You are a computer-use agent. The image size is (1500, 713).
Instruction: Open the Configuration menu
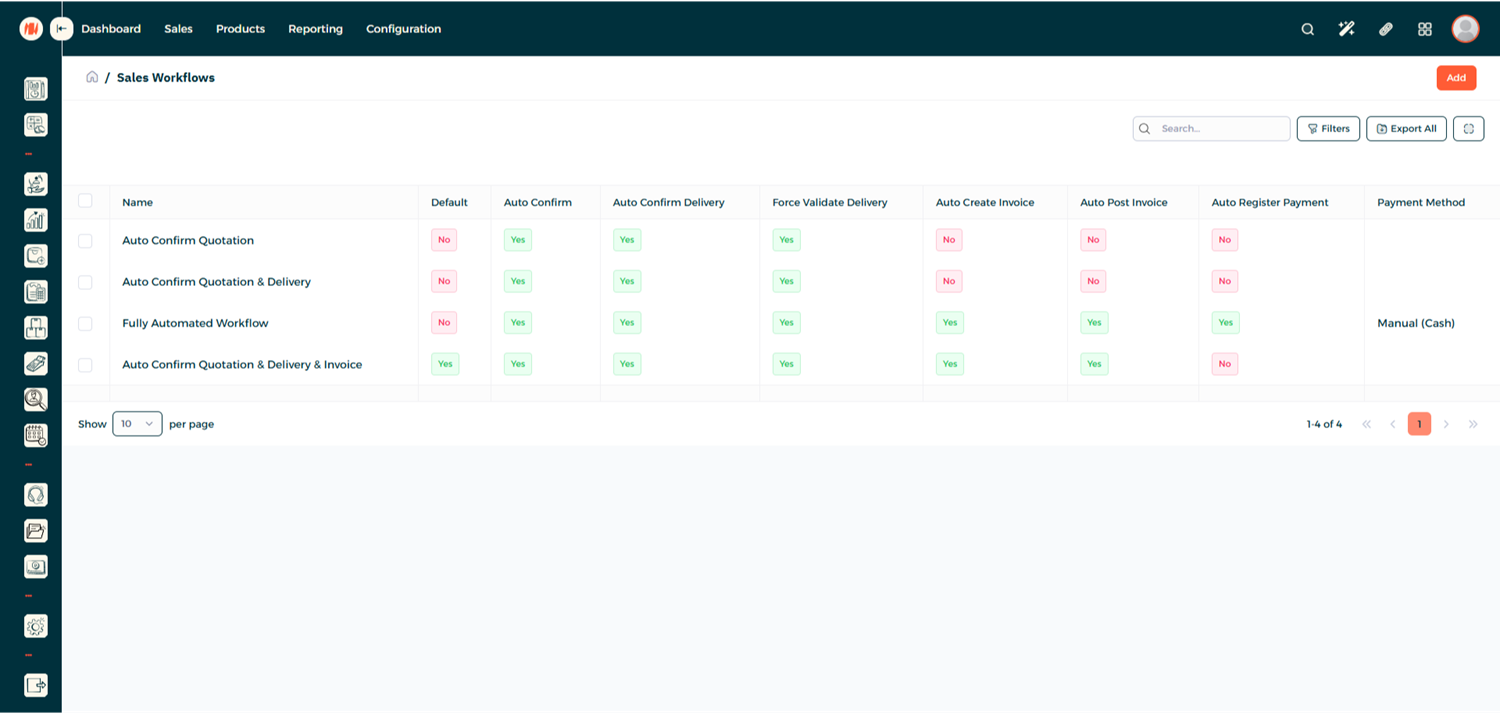pyautogui.click(x=403, y=29)
